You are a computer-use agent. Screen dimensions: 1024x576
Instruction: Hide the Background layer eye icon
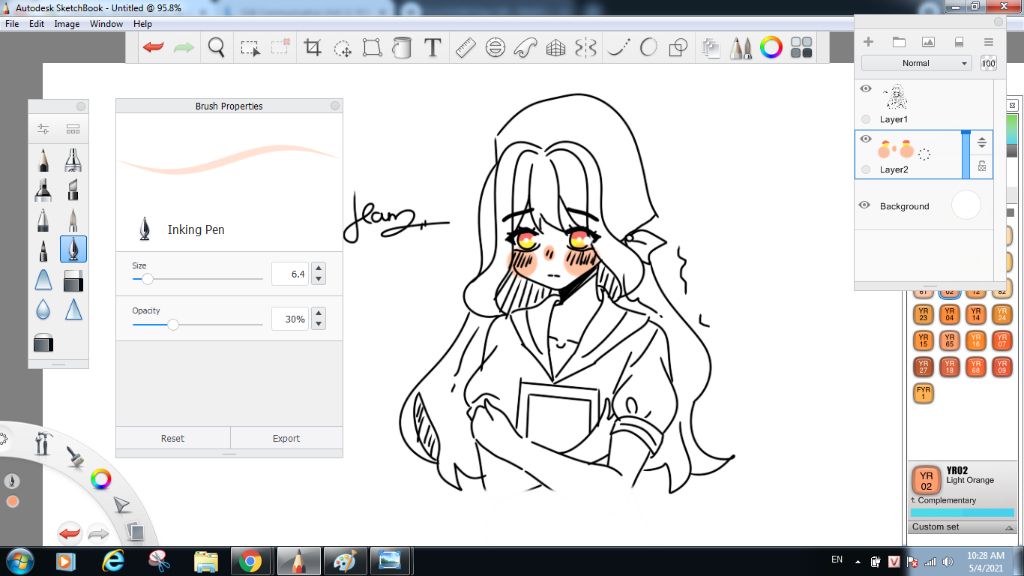(865, 205)
